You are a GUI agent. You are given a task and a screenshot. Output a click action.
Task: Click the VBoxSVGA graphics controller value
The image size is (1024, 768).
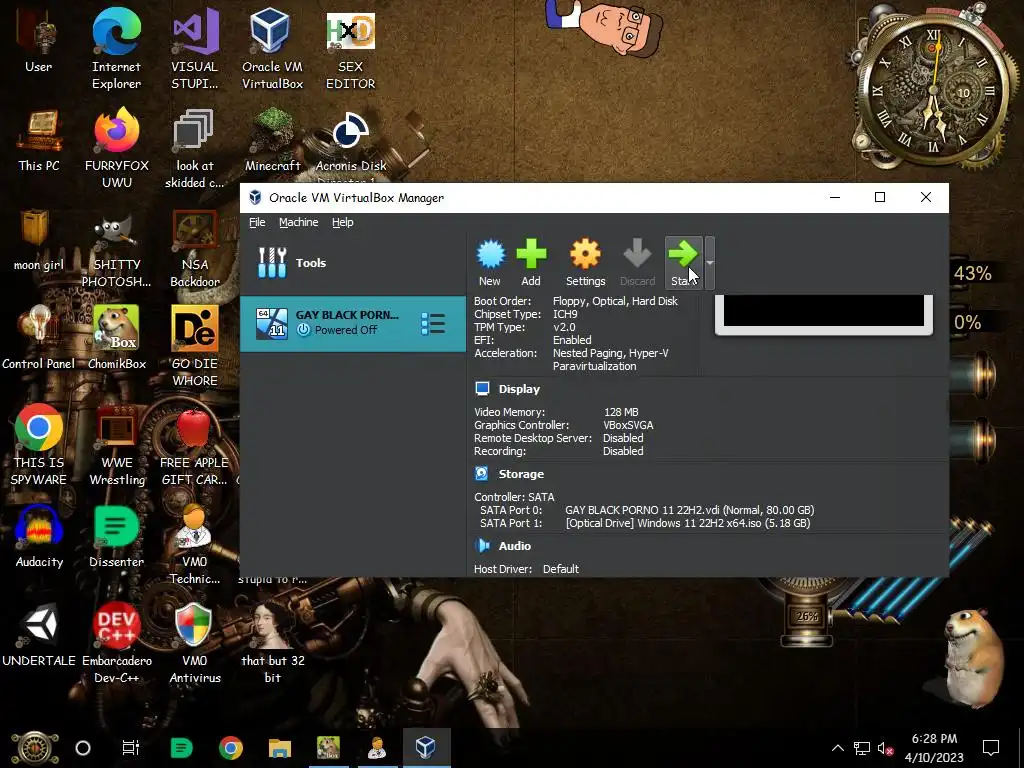628,425
